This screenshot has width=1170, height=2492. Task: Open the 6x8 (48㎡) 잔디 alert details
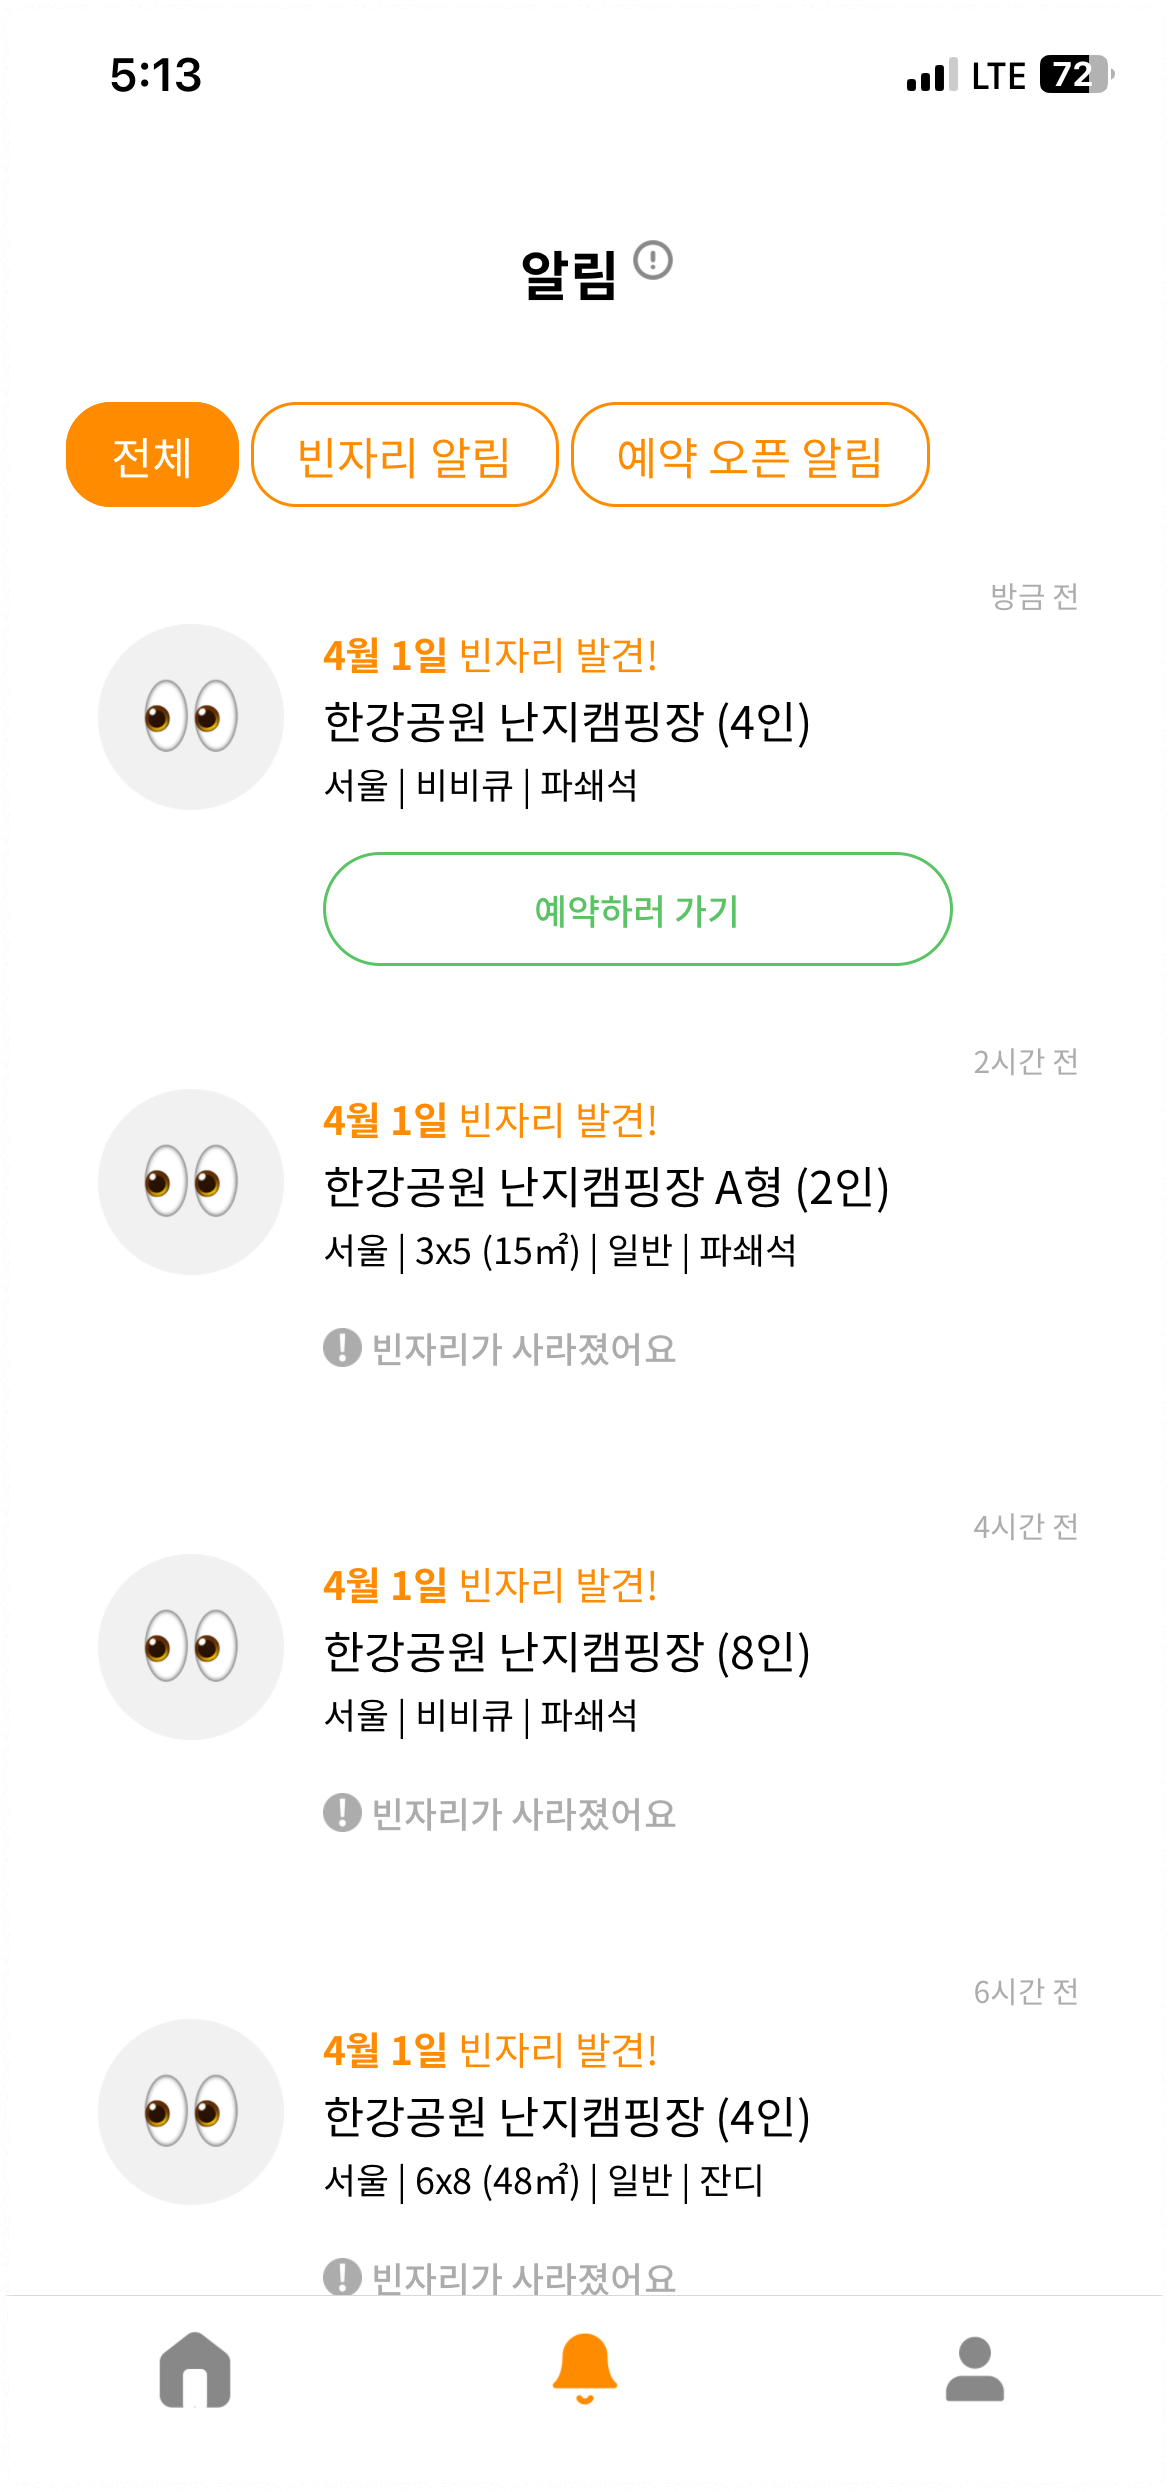544,2181
